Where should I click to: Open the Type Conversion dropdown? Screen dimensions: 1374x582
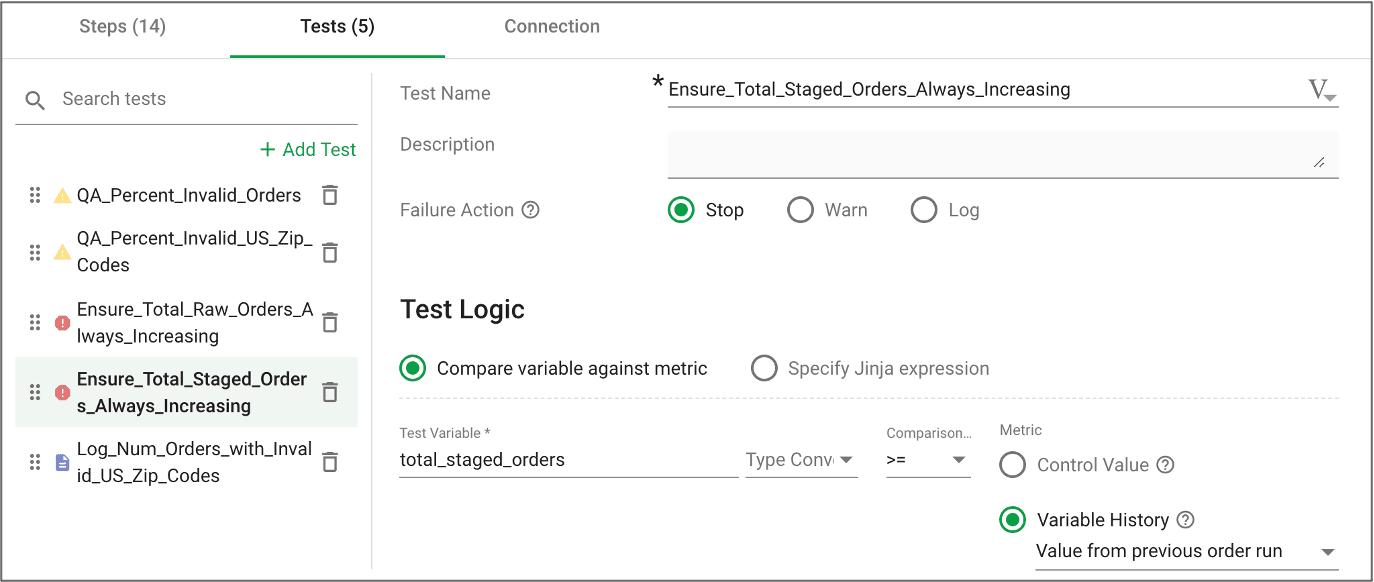pyautogui.click(x=801, y=460)
